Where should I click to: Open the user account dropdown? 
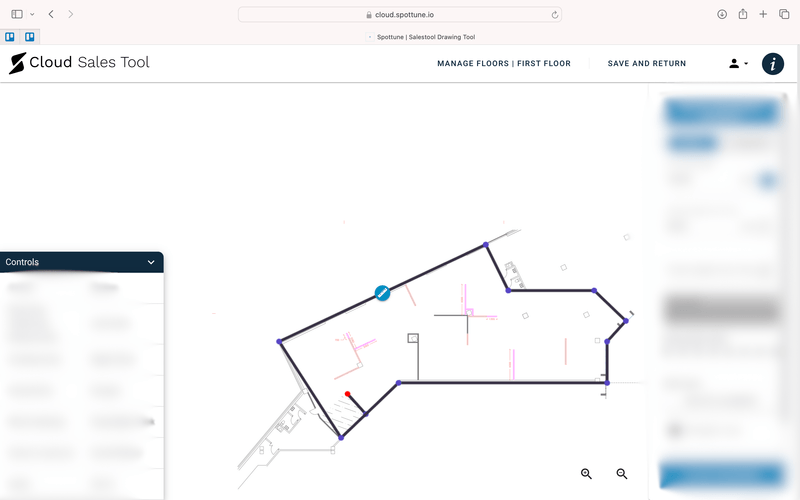738,63
